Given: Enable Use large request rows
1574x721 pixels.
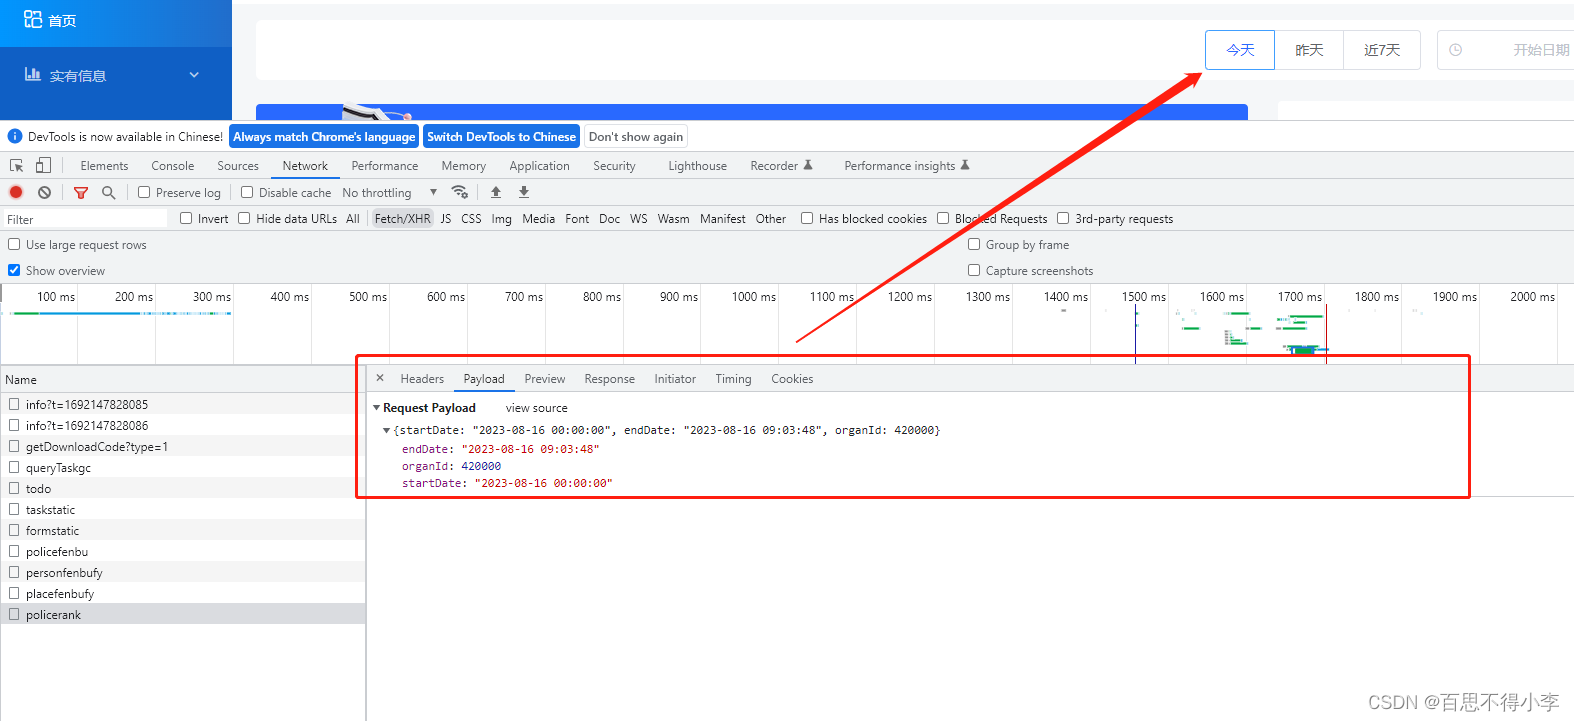Looking at the screenshot, I should (14, 244).
